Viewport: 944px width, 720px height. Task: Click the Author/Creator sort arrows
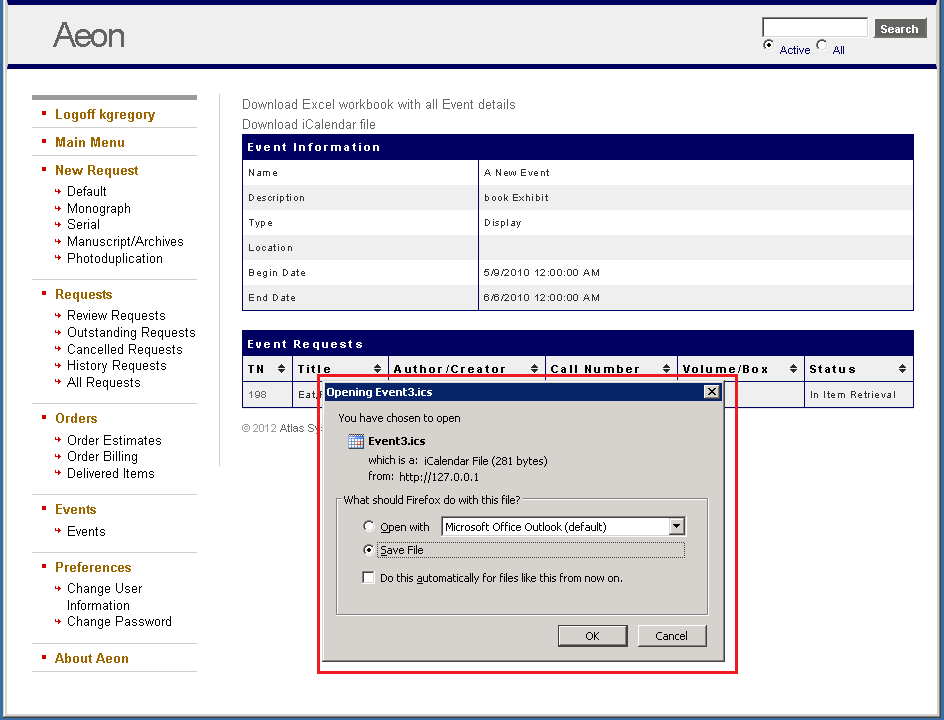(x=534, y=367)
